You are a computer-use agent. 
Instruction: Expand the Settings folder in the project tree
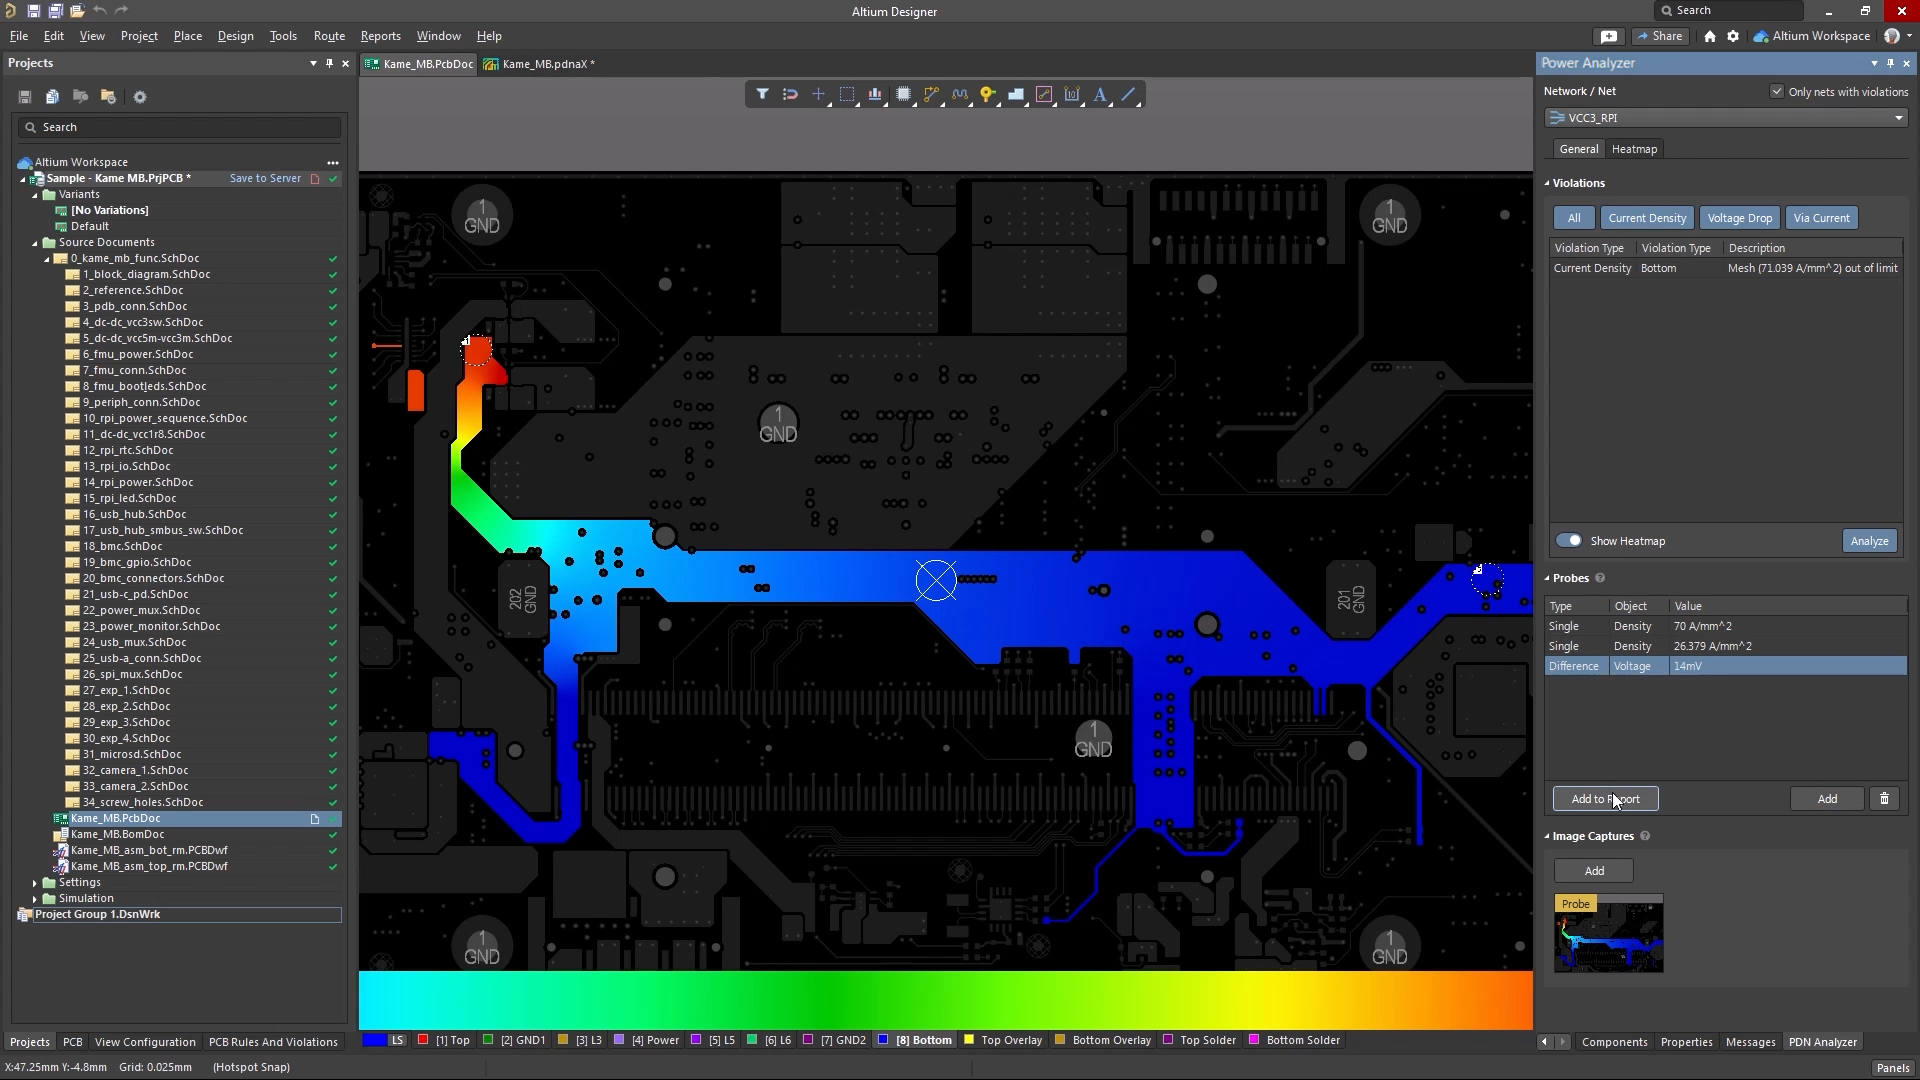click(x=35, y=883)
